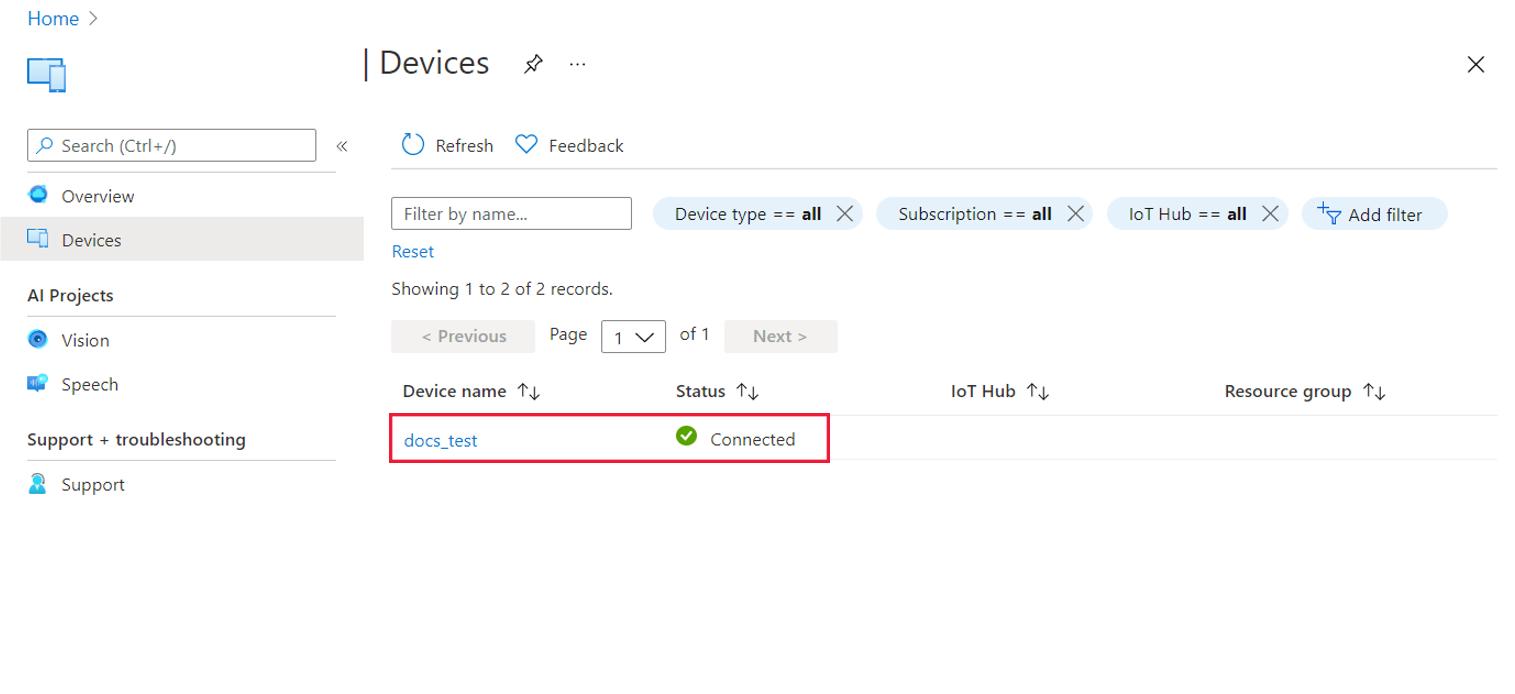Open Speech under AI Projects
The height and width of the screenshot is (694, 1515).
pyautogui.click(x=89, y=384)
